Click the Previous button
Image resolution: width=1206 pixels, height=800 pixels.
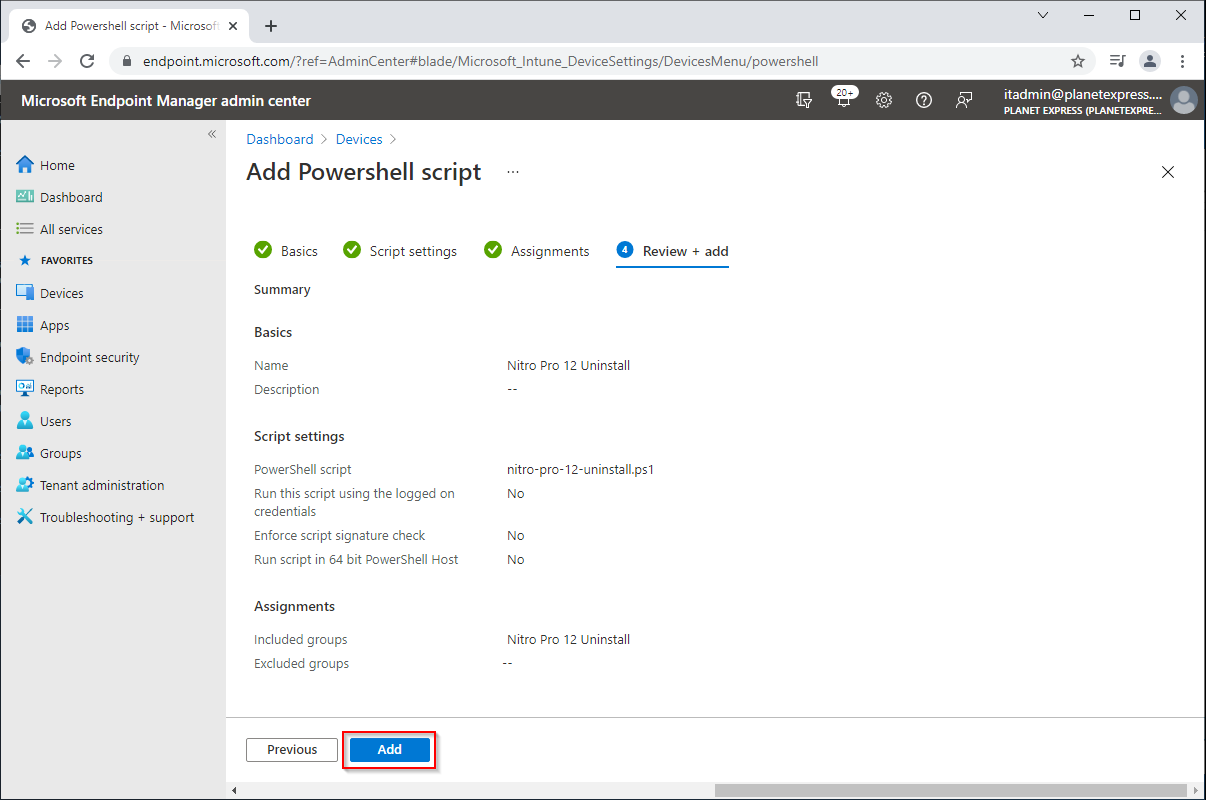click(x=292, y=750)
